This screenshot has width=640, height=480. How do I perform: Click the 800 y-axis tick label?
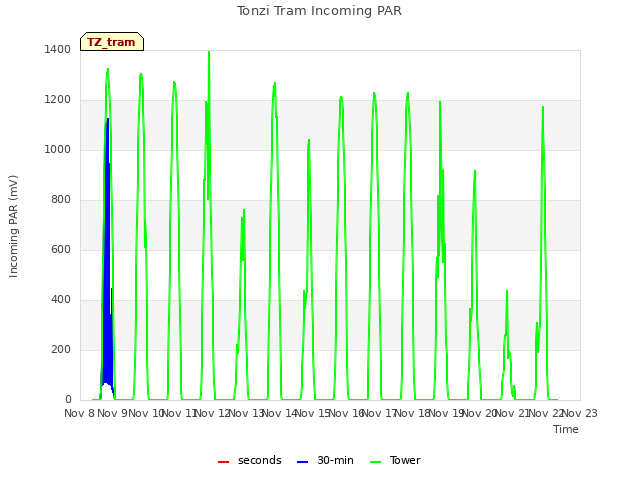[x=61, y=200]
